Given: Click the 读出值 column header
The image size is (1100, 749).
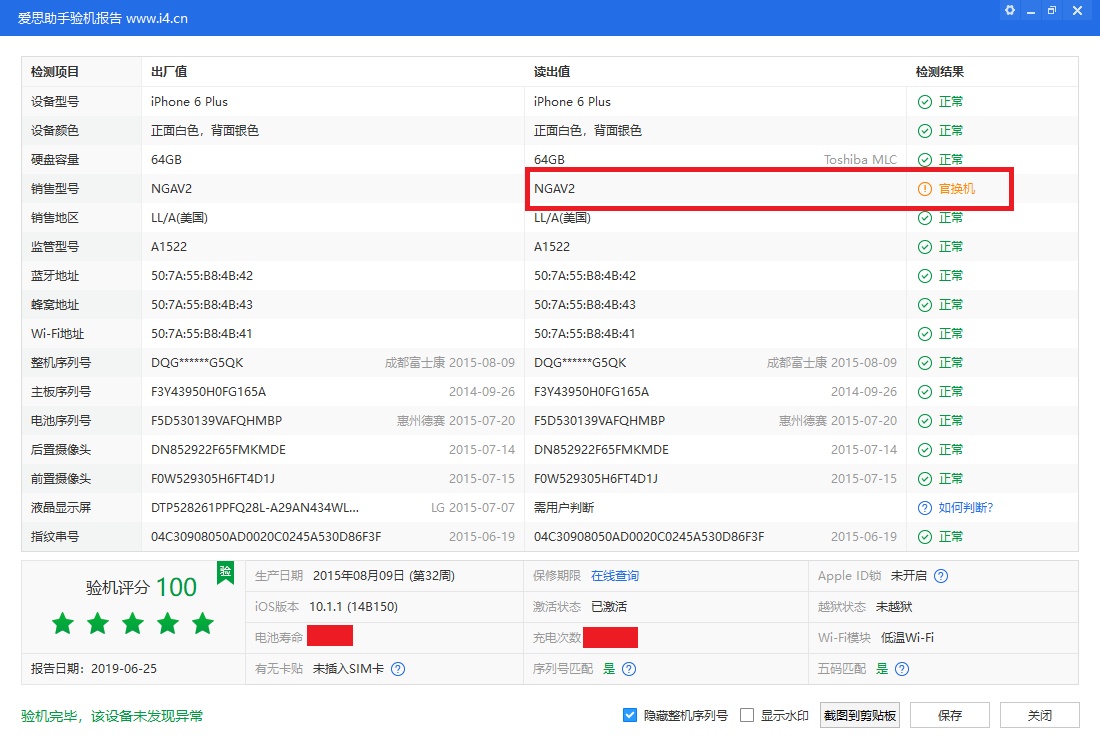Looking at the screenshot, I should tap(552, 72).
